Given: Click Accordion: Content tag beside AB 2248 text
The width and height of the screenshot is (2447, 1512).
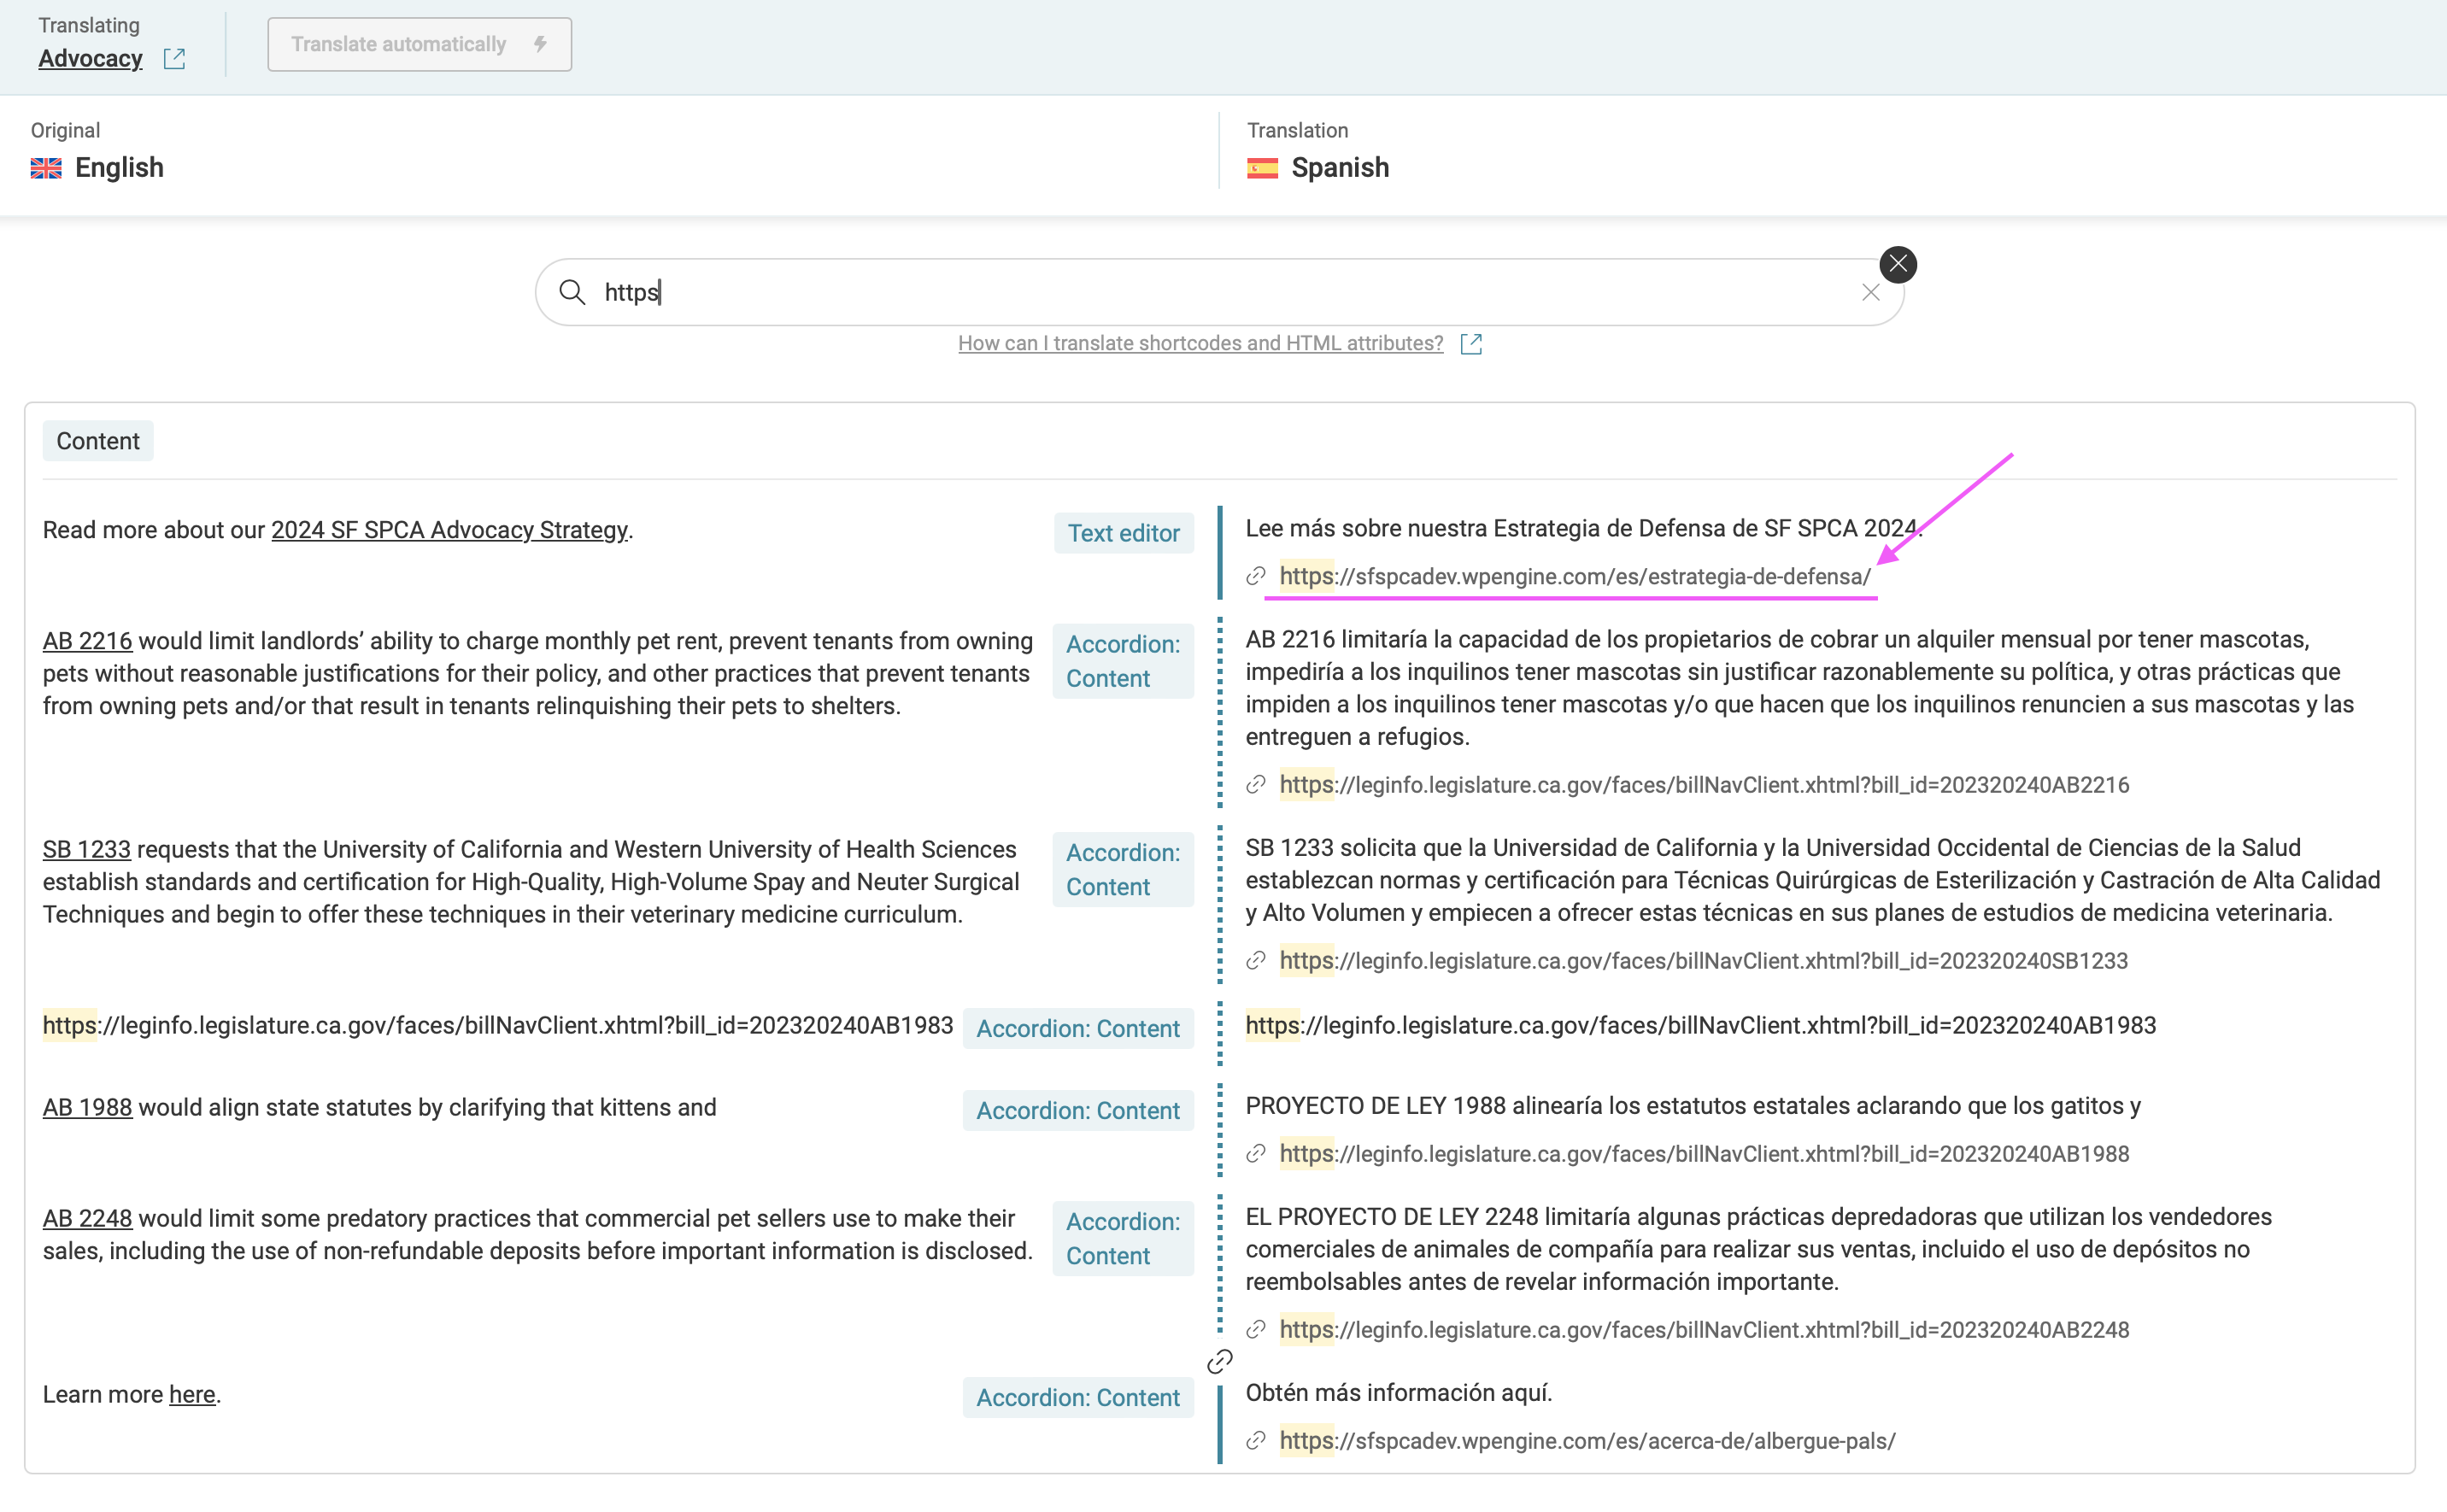Looking at the screenshot, I should pos(1123,1238).
